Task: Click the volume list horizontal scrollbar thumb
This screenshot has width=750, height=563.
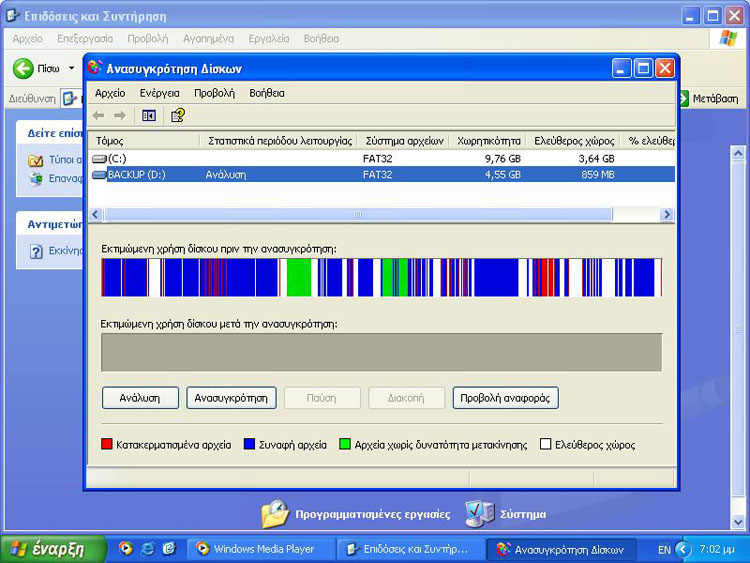Action: tap(358, 214)
